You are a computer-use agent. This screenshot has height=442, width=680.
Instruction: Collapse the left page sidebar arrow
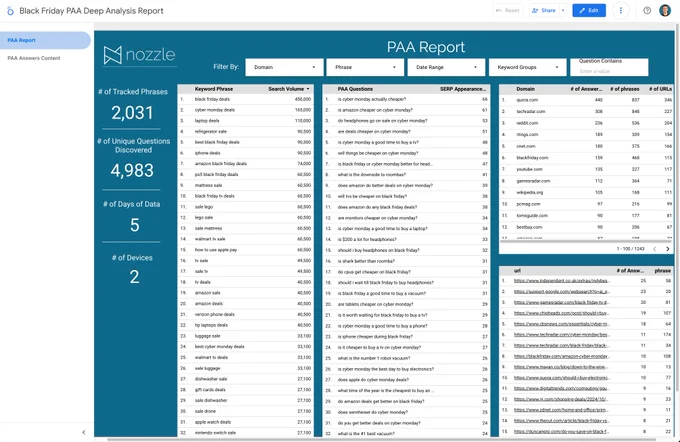84,432
